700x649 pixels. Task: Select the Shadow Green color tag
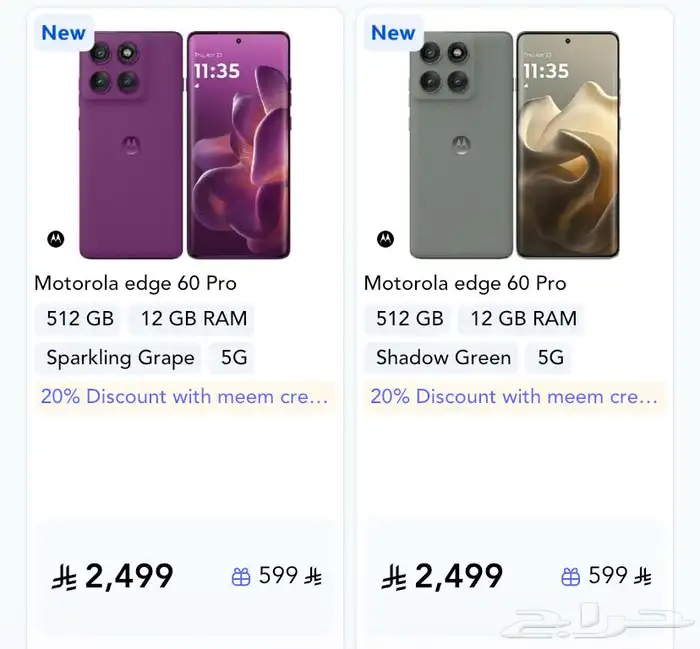point(443,358)
